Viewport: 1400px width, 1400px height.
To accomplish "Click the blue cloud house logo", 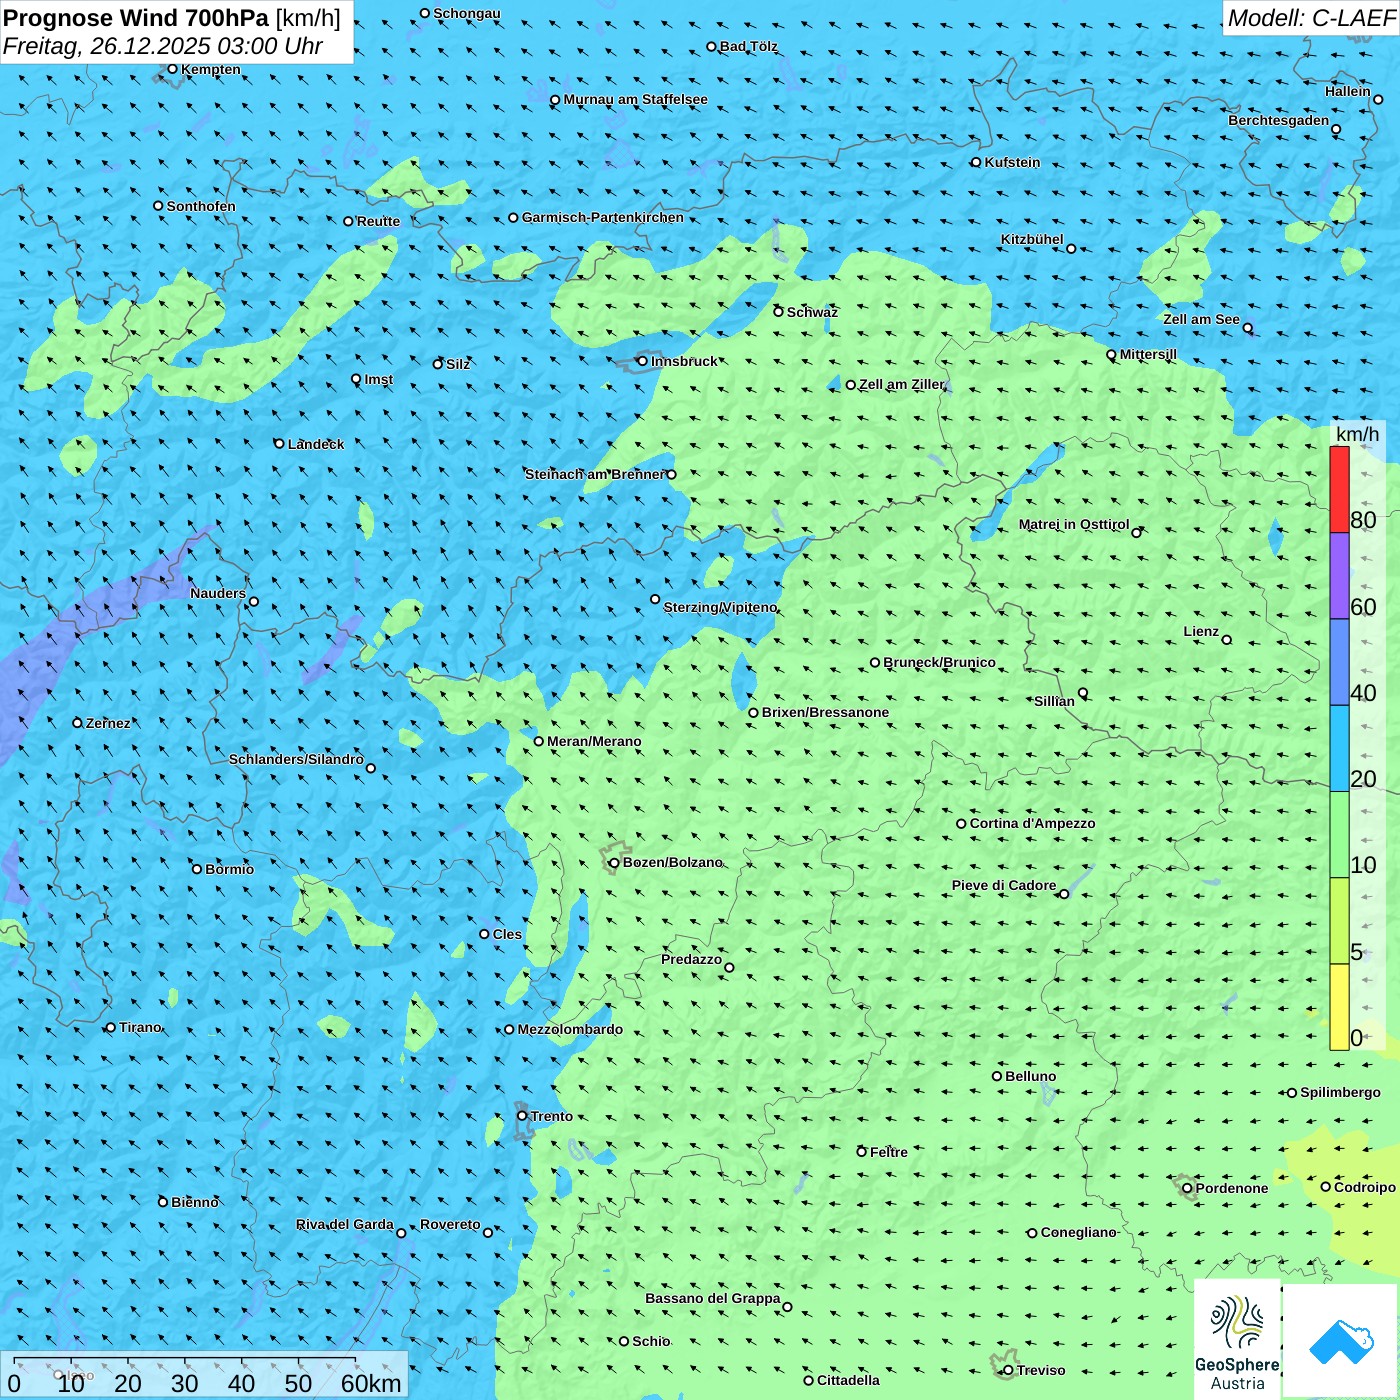I will (x=1341, y=1340).
